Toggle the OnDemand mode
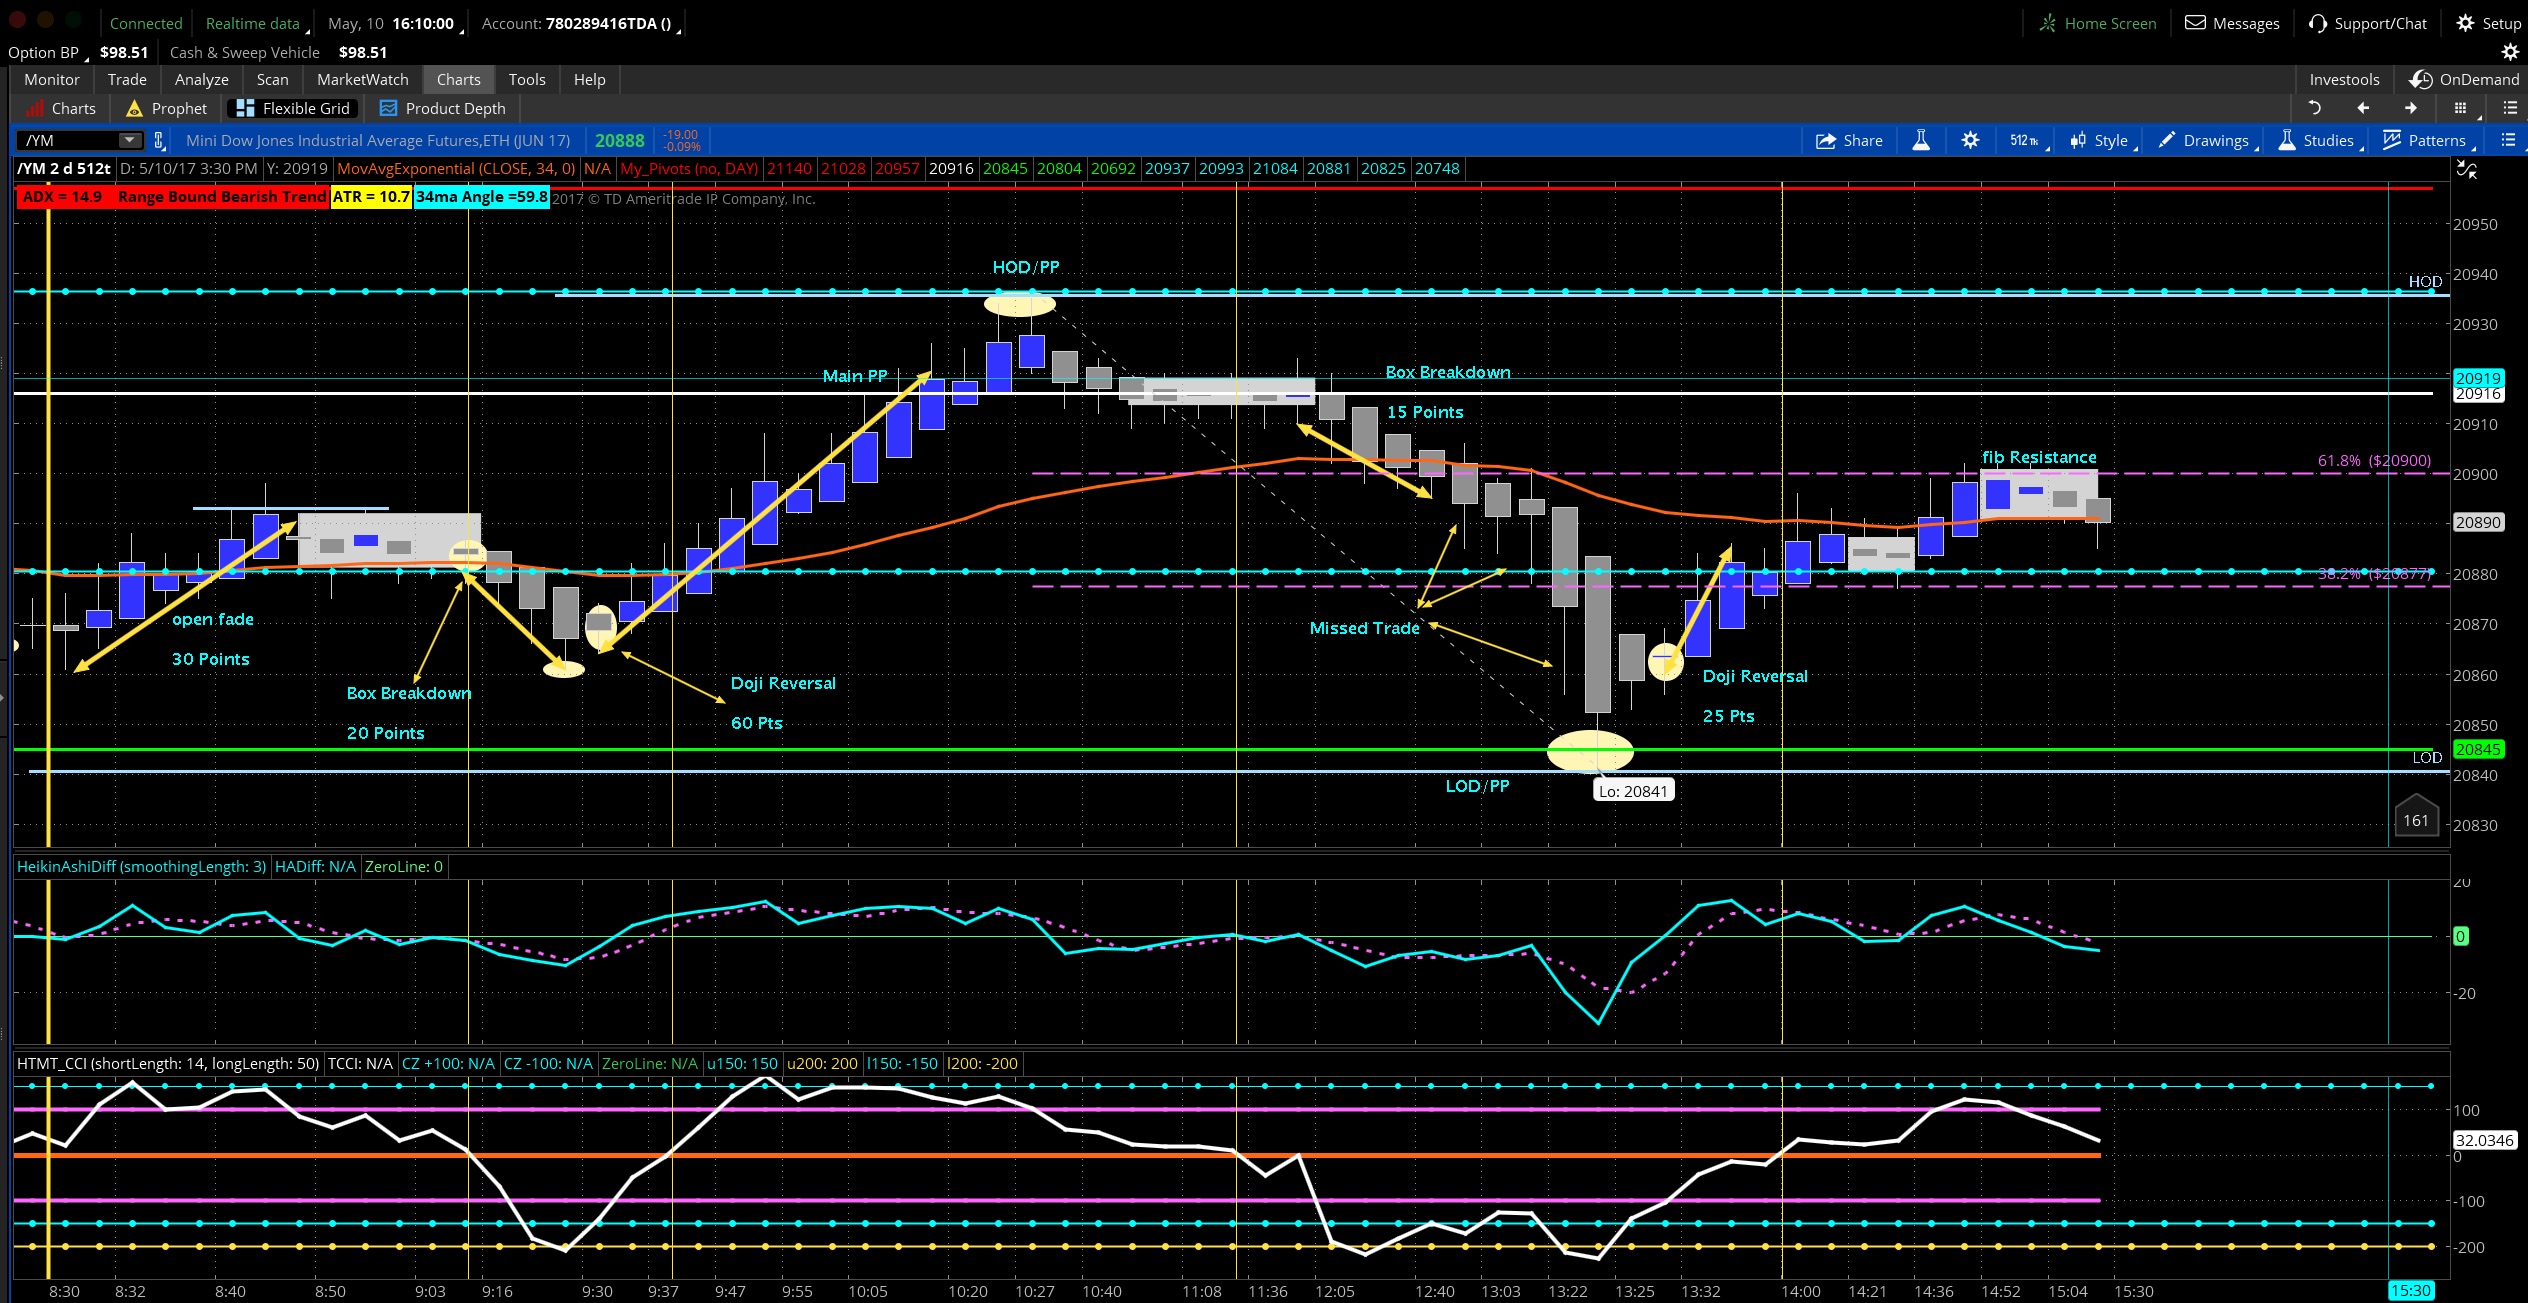This screenshot has height=1303, width=2528. [x=2464, y=79]
